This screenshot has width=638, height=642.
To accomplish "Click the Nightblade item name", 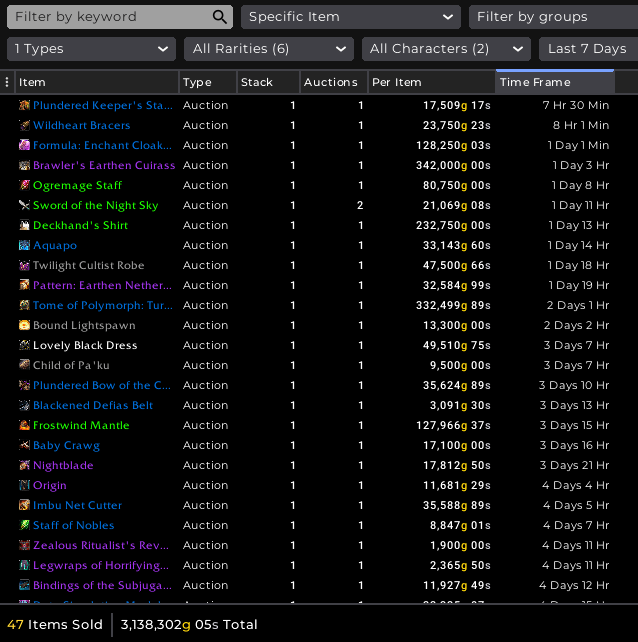I will click(63, 465).
